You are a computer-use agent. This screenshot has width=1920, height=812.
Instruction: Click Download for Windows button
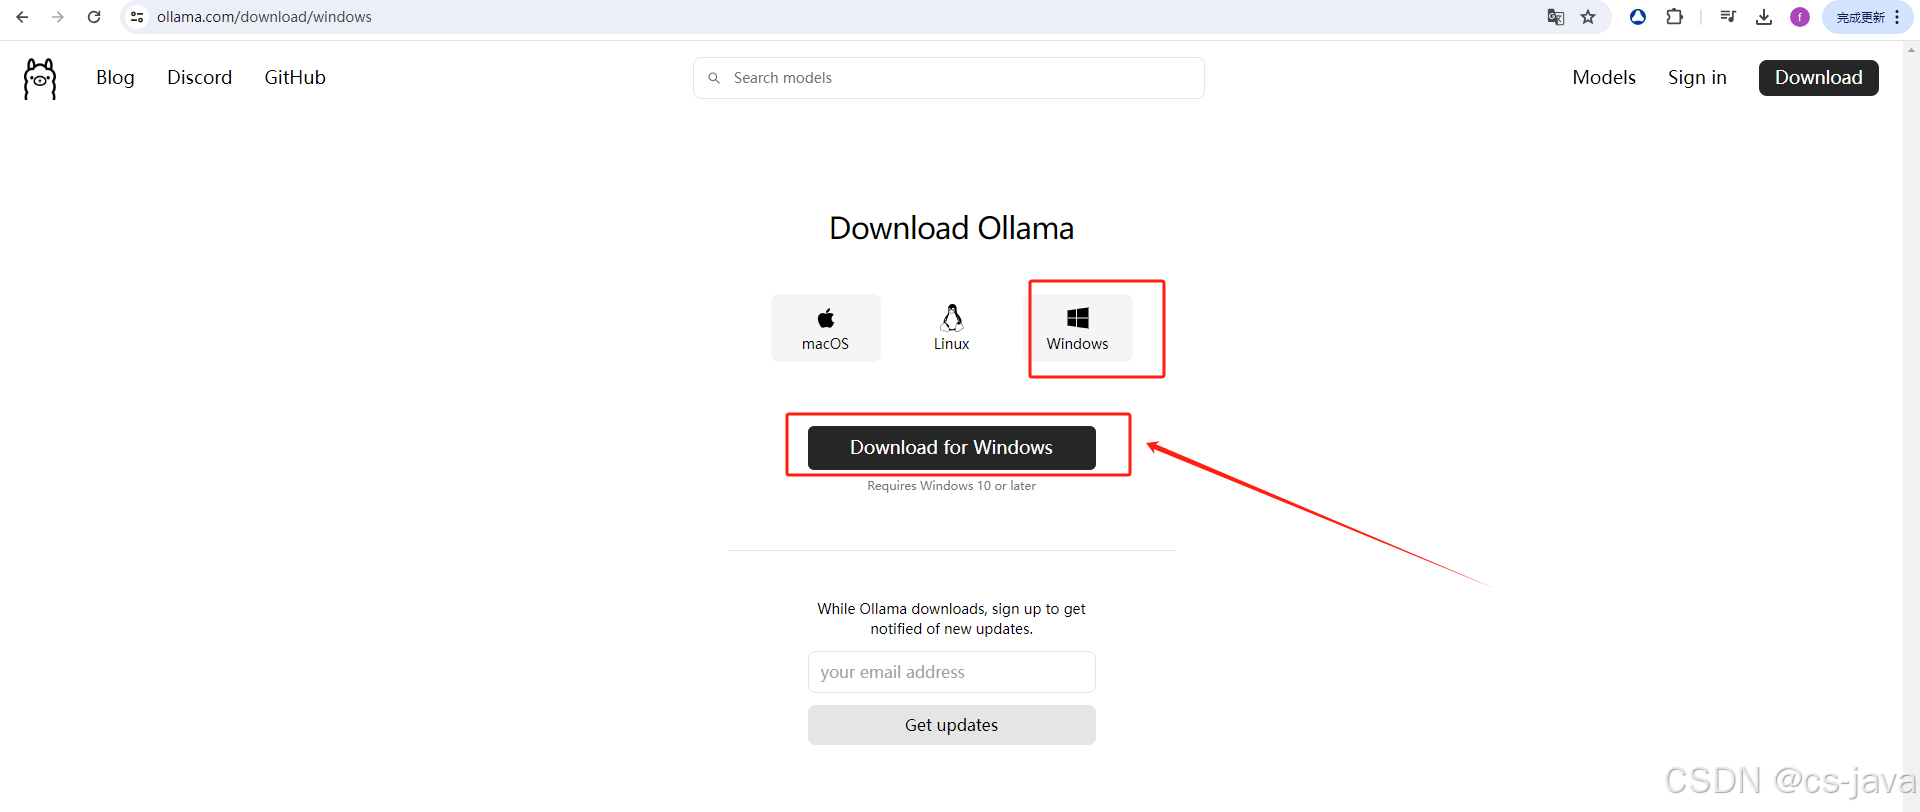click(951, 448)
